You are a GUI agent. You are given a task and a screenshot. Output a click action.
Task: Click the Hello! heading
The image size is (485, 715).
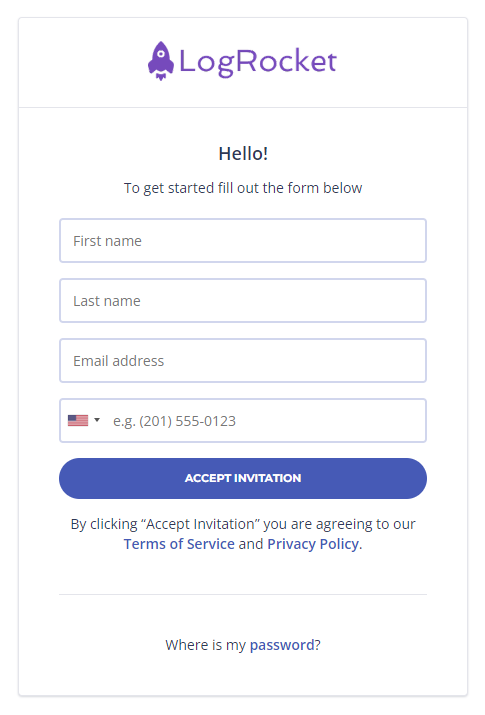(243, 154)
